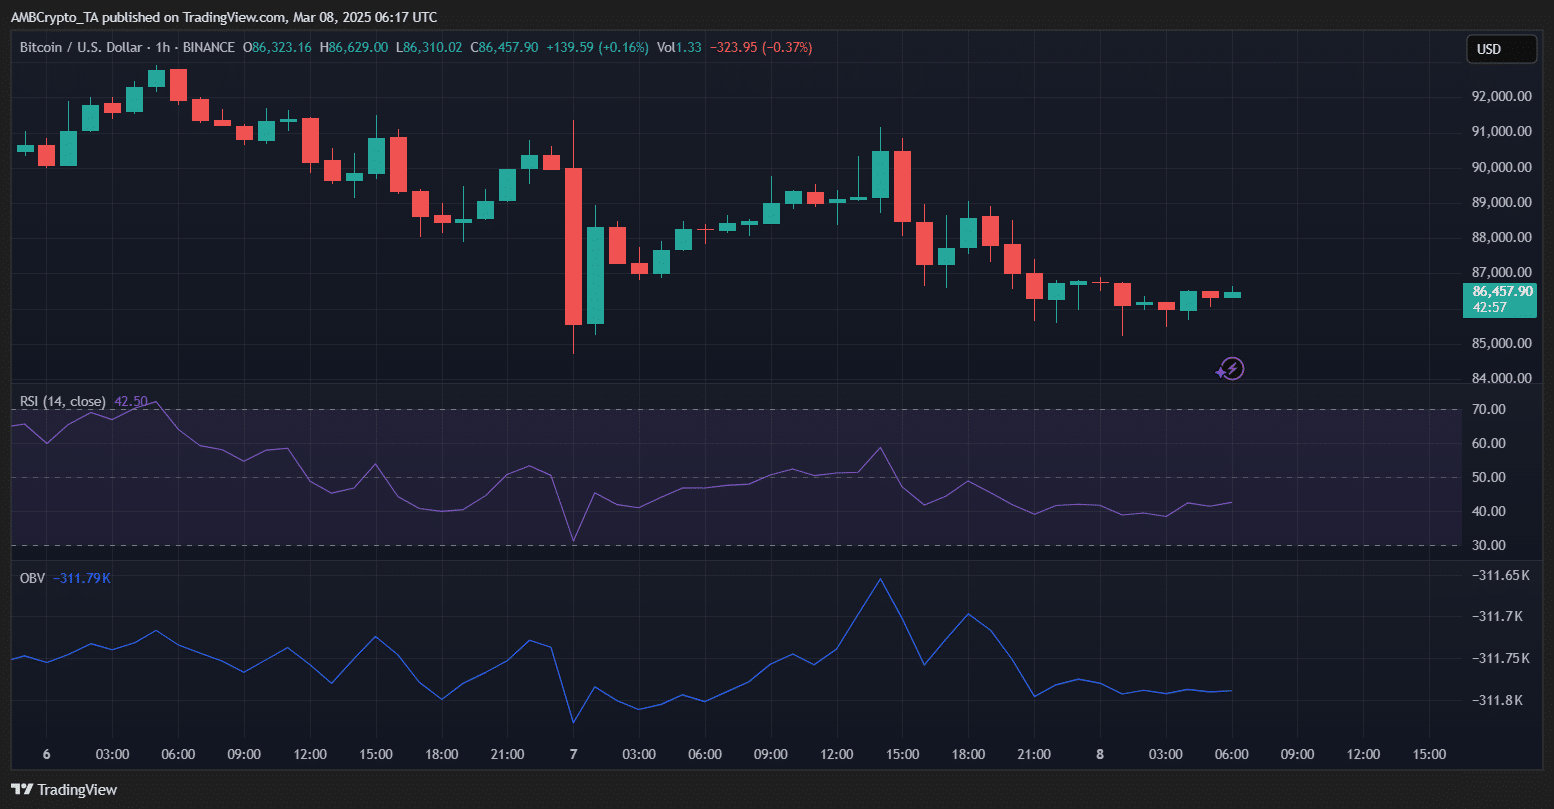Click the 30.00 RSI scale label

pyautogui.click(x=1489, y=546)
